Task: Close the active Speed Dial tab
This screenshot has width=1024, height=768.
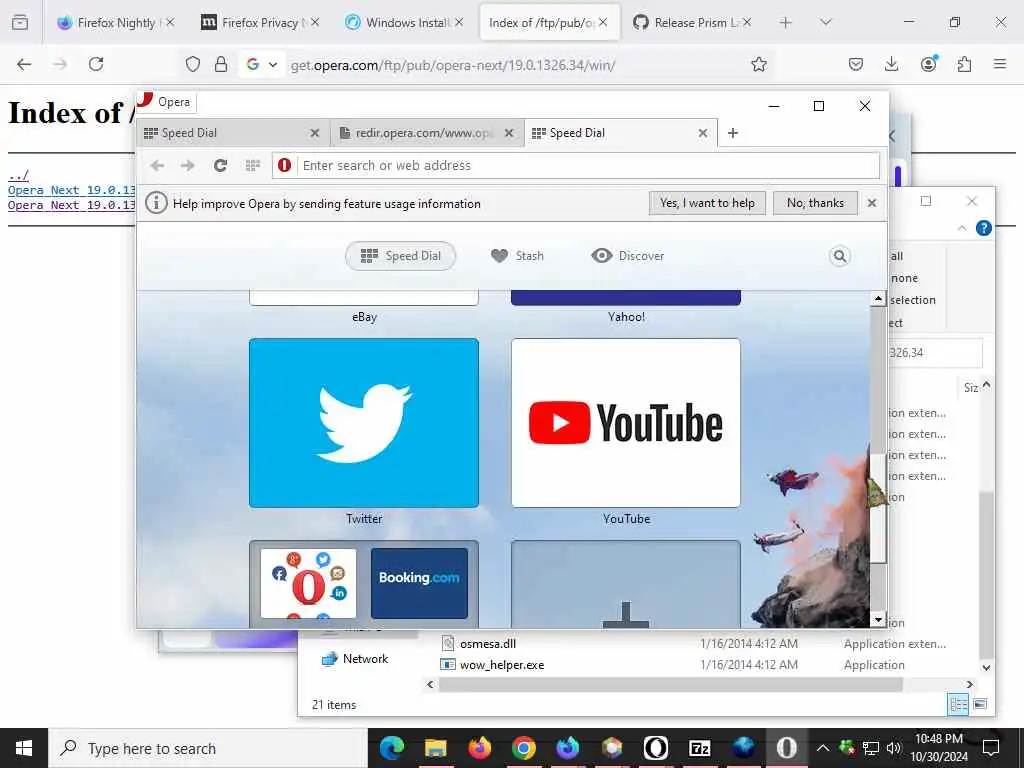Action: click(x=703, y=133)
